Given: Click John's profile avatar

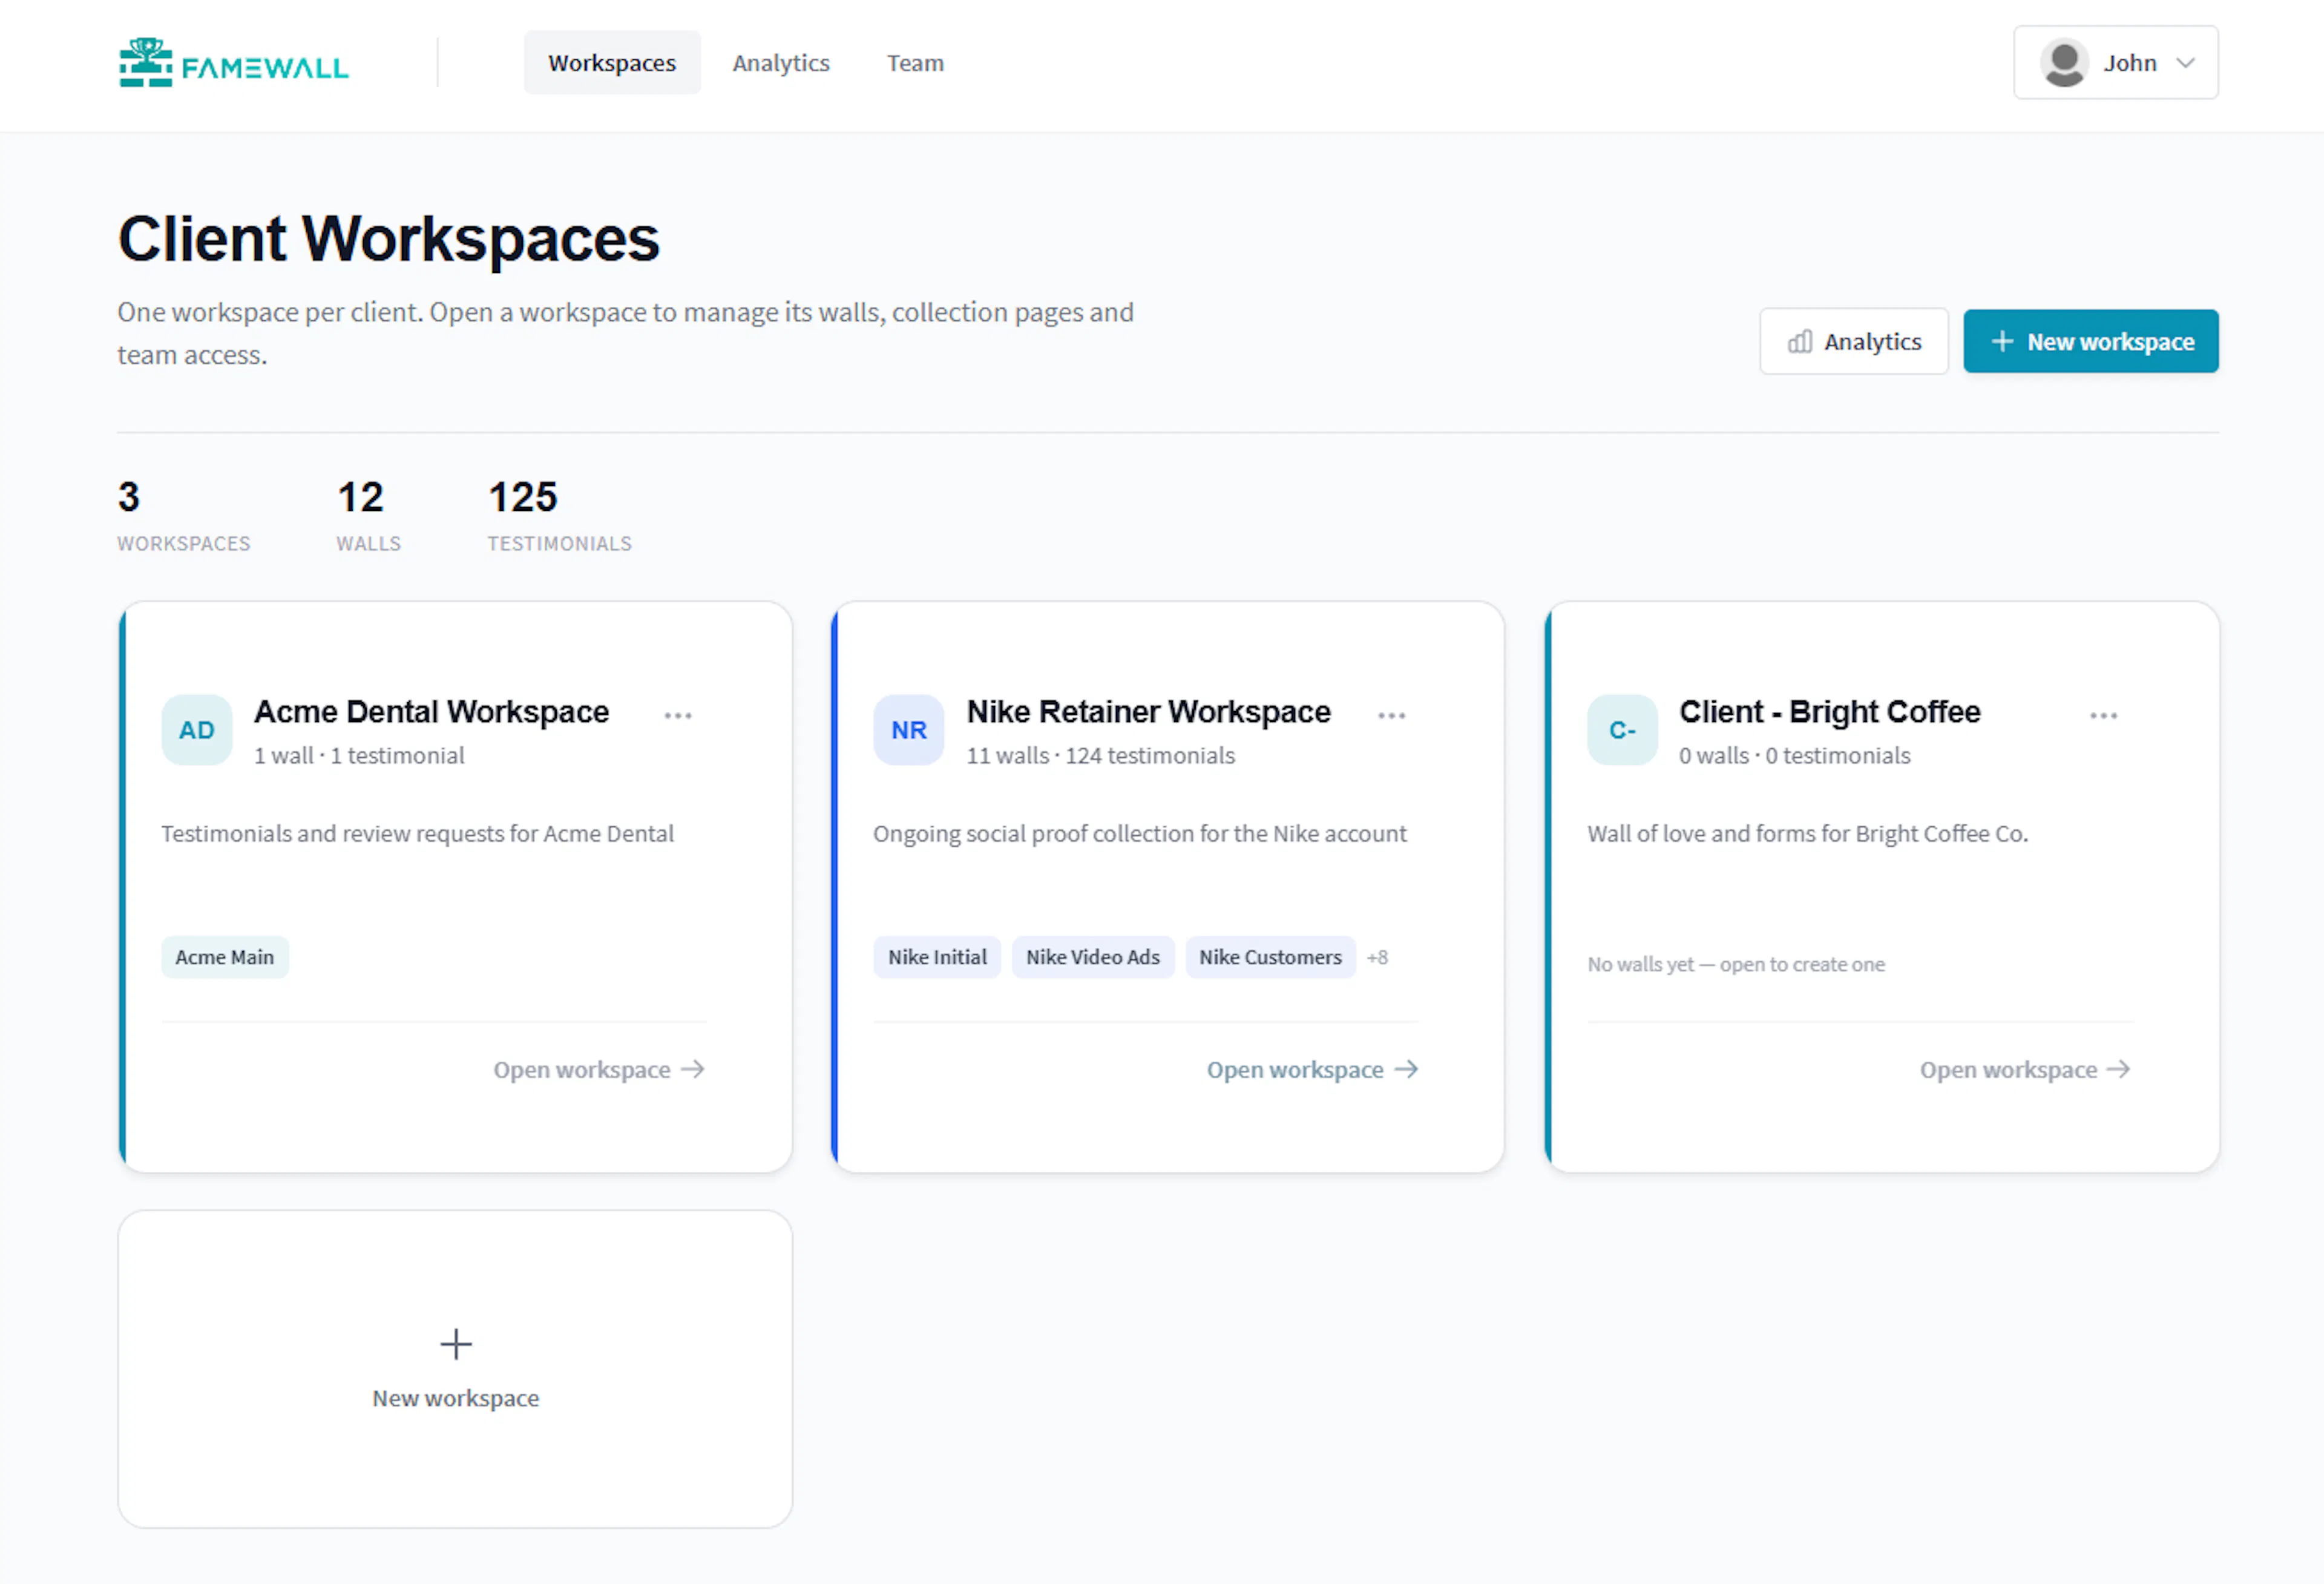Looking at the screenshot, I should pos(2064,63).
